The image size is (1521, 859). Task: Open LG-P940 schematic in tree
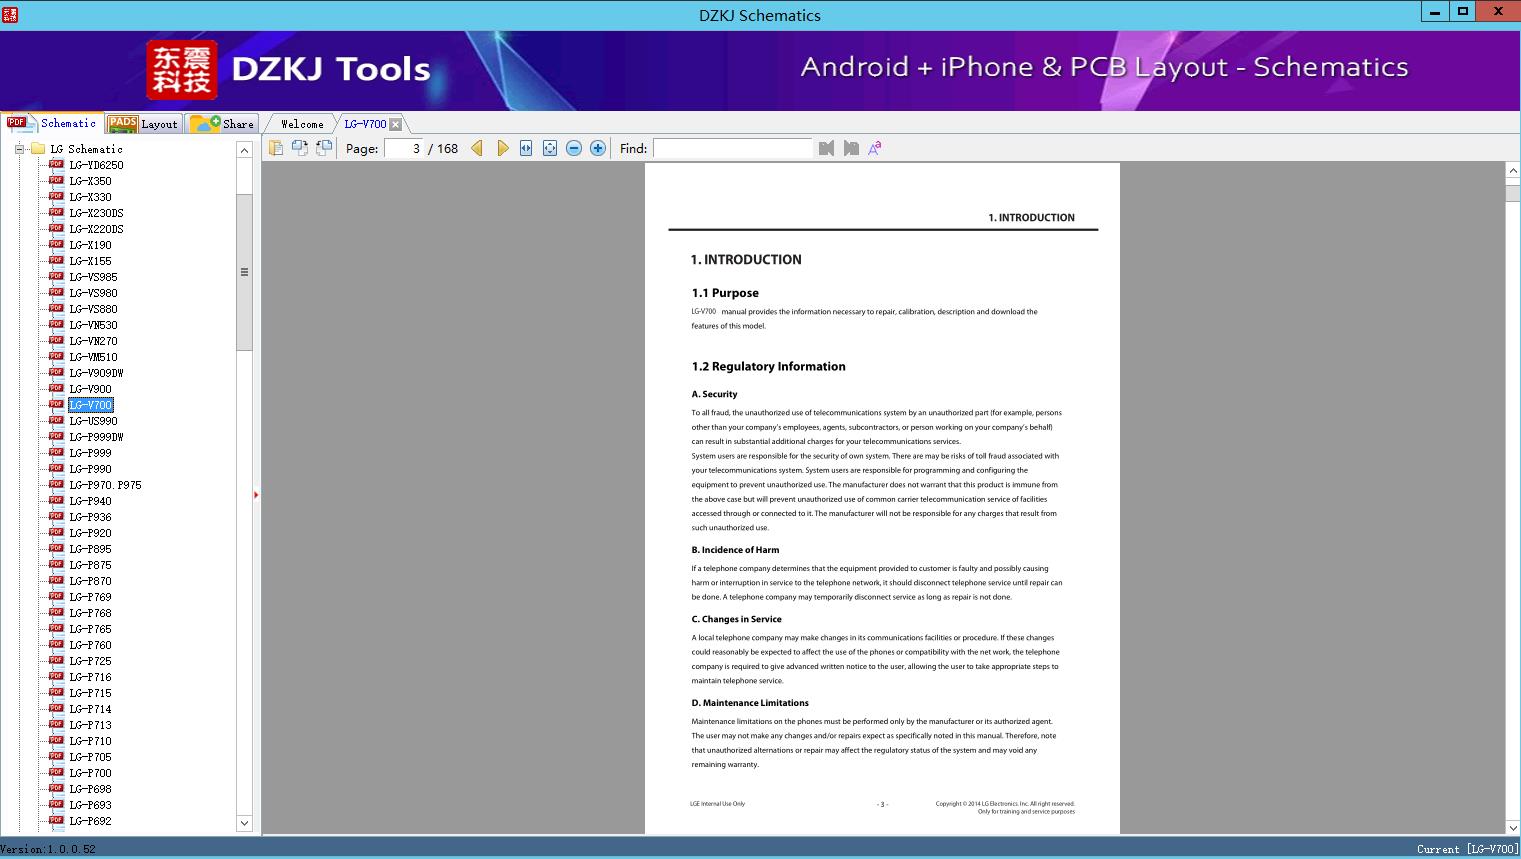[90, 501]
